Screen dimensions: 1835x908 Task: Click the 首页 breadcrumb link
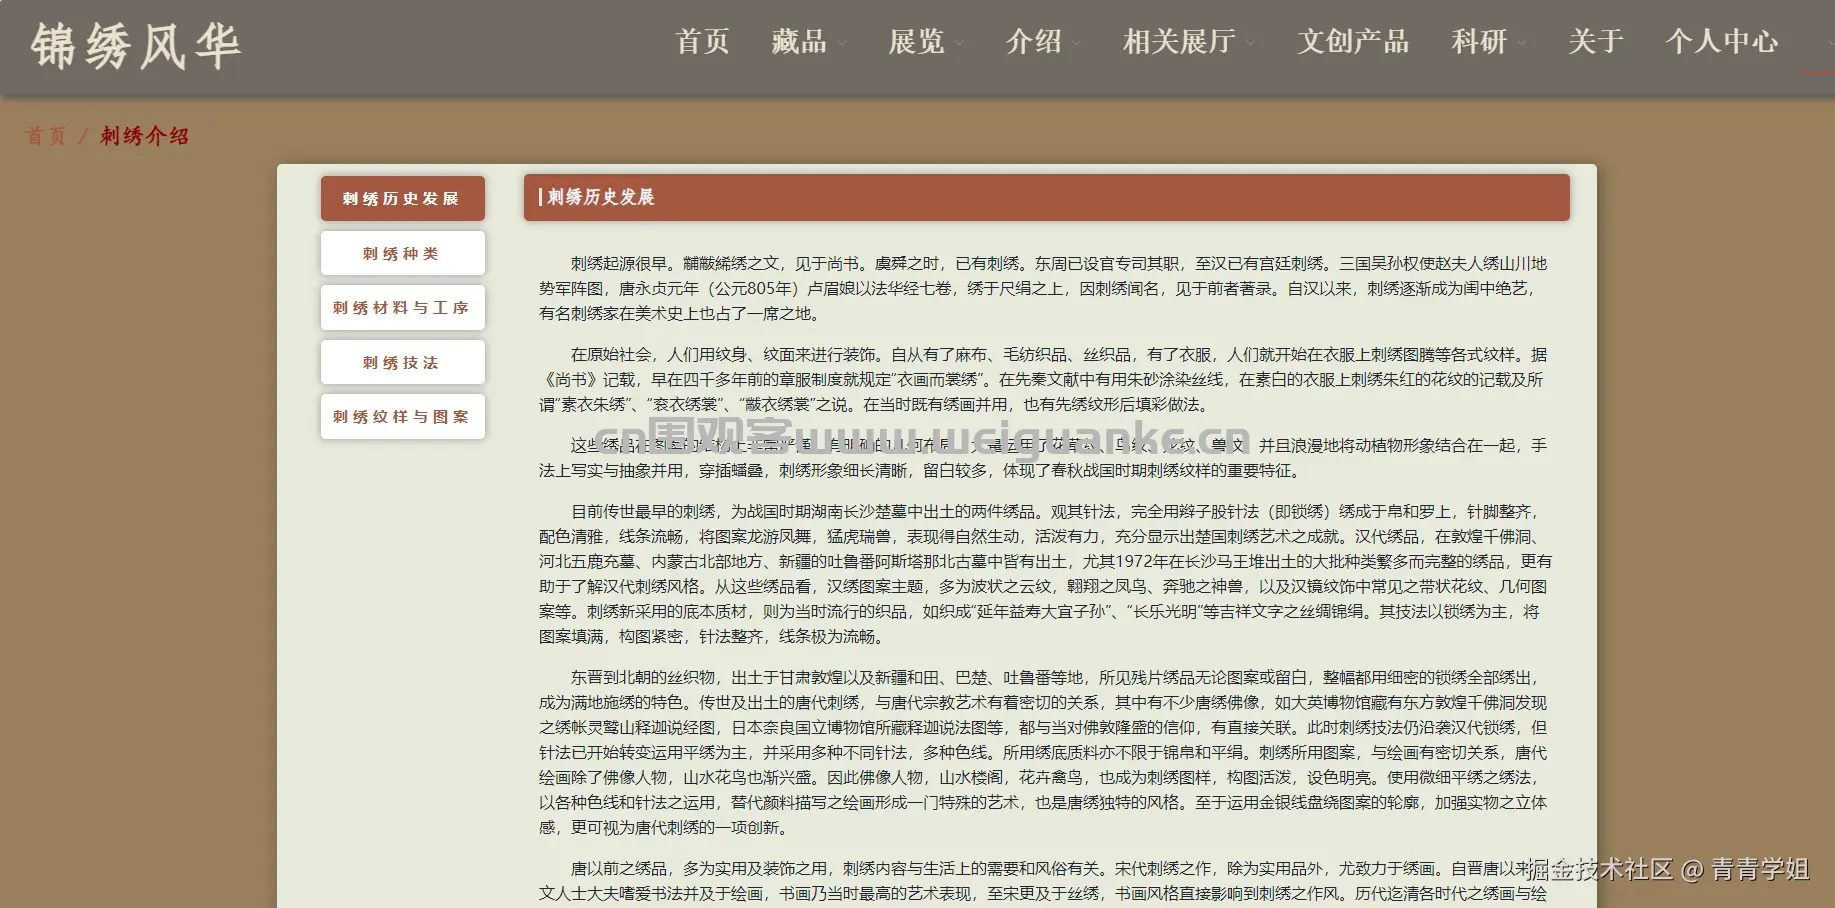tap(46, 136)
